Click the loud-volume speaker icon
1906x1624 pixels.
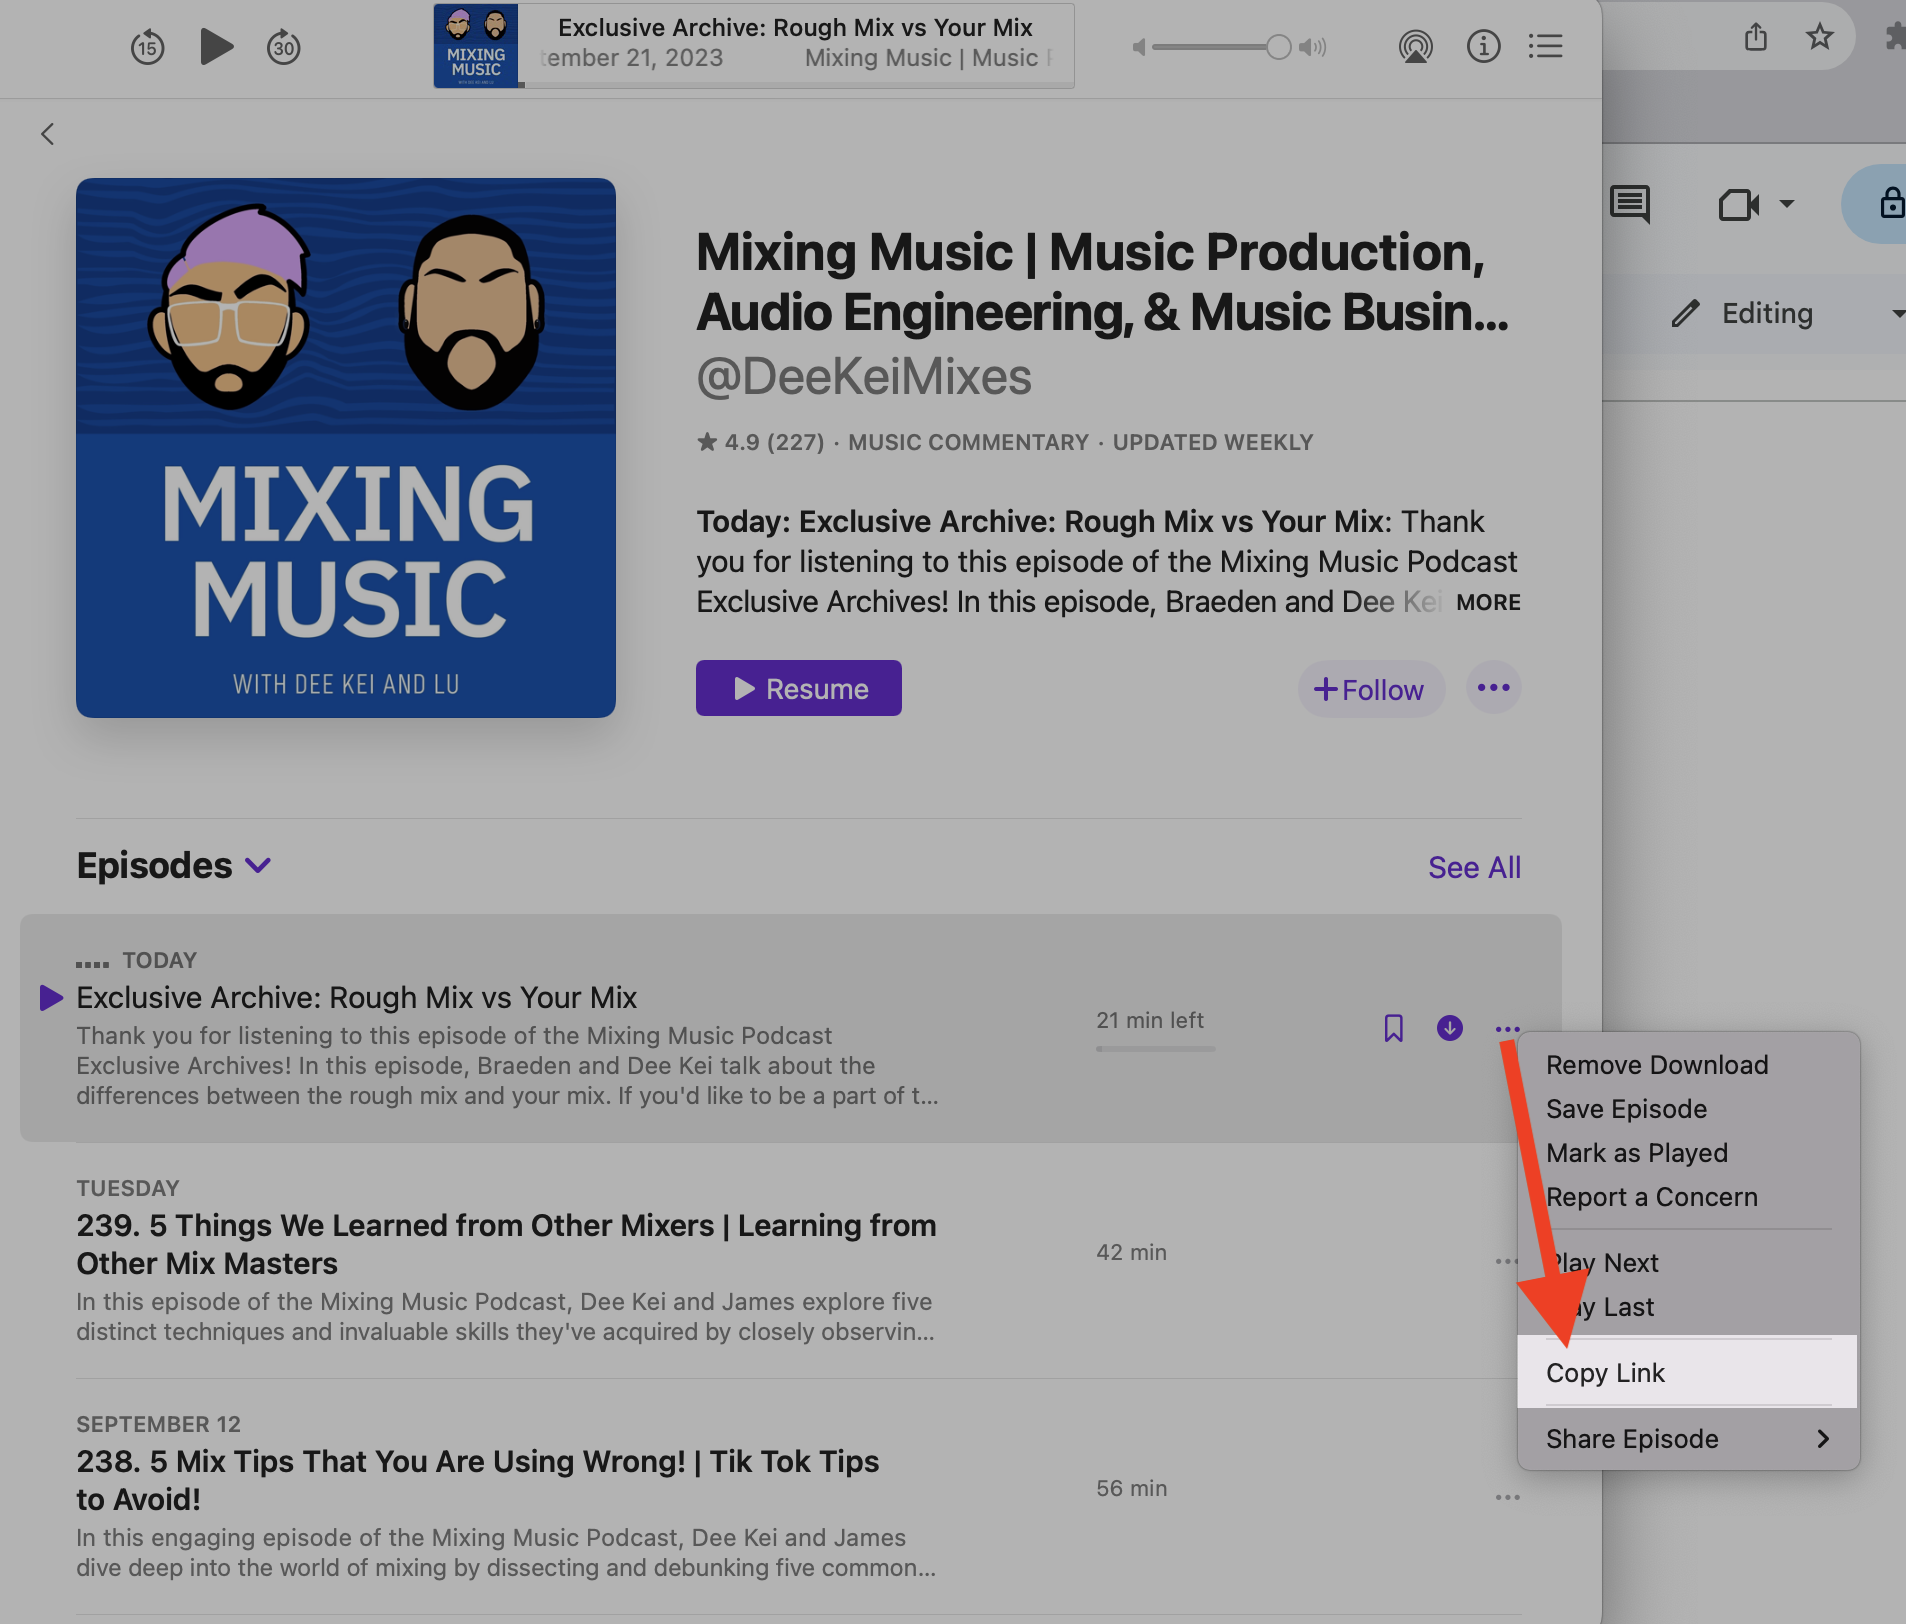coord(1312,47)
